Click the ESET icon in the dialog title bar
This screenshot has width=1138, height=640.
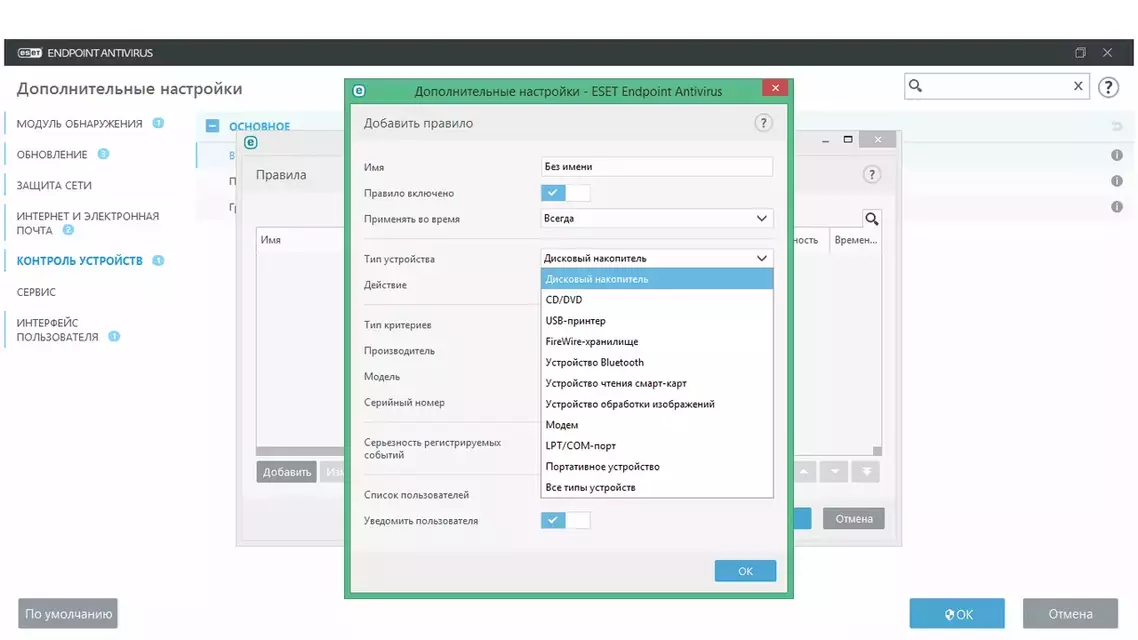tap(359, 91)
